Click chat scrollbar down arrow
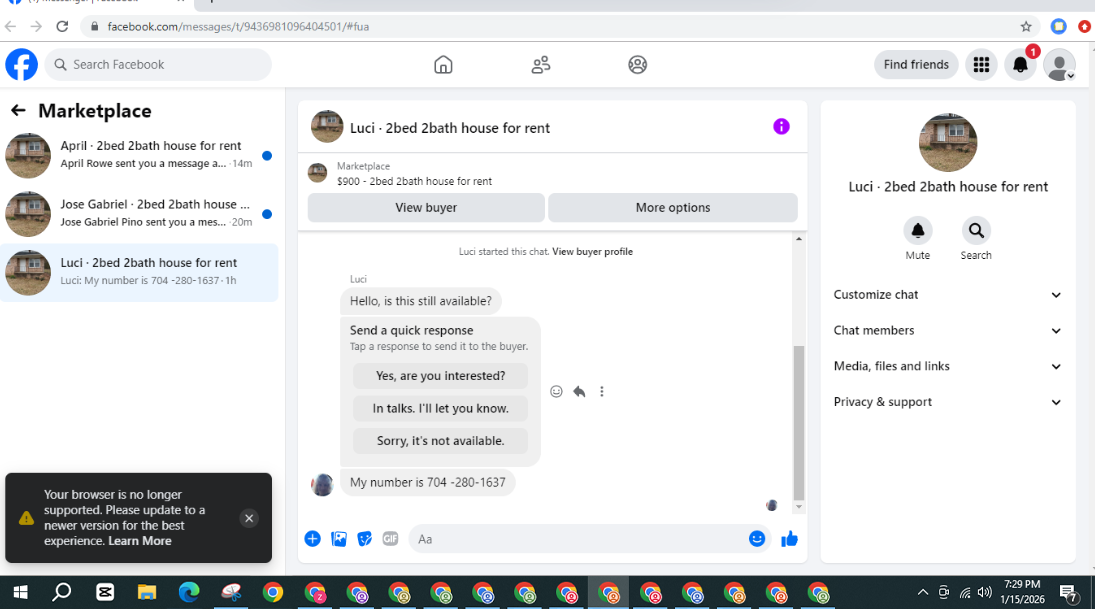Viewport: 1095px width, 609px height. tap(799, 507)
